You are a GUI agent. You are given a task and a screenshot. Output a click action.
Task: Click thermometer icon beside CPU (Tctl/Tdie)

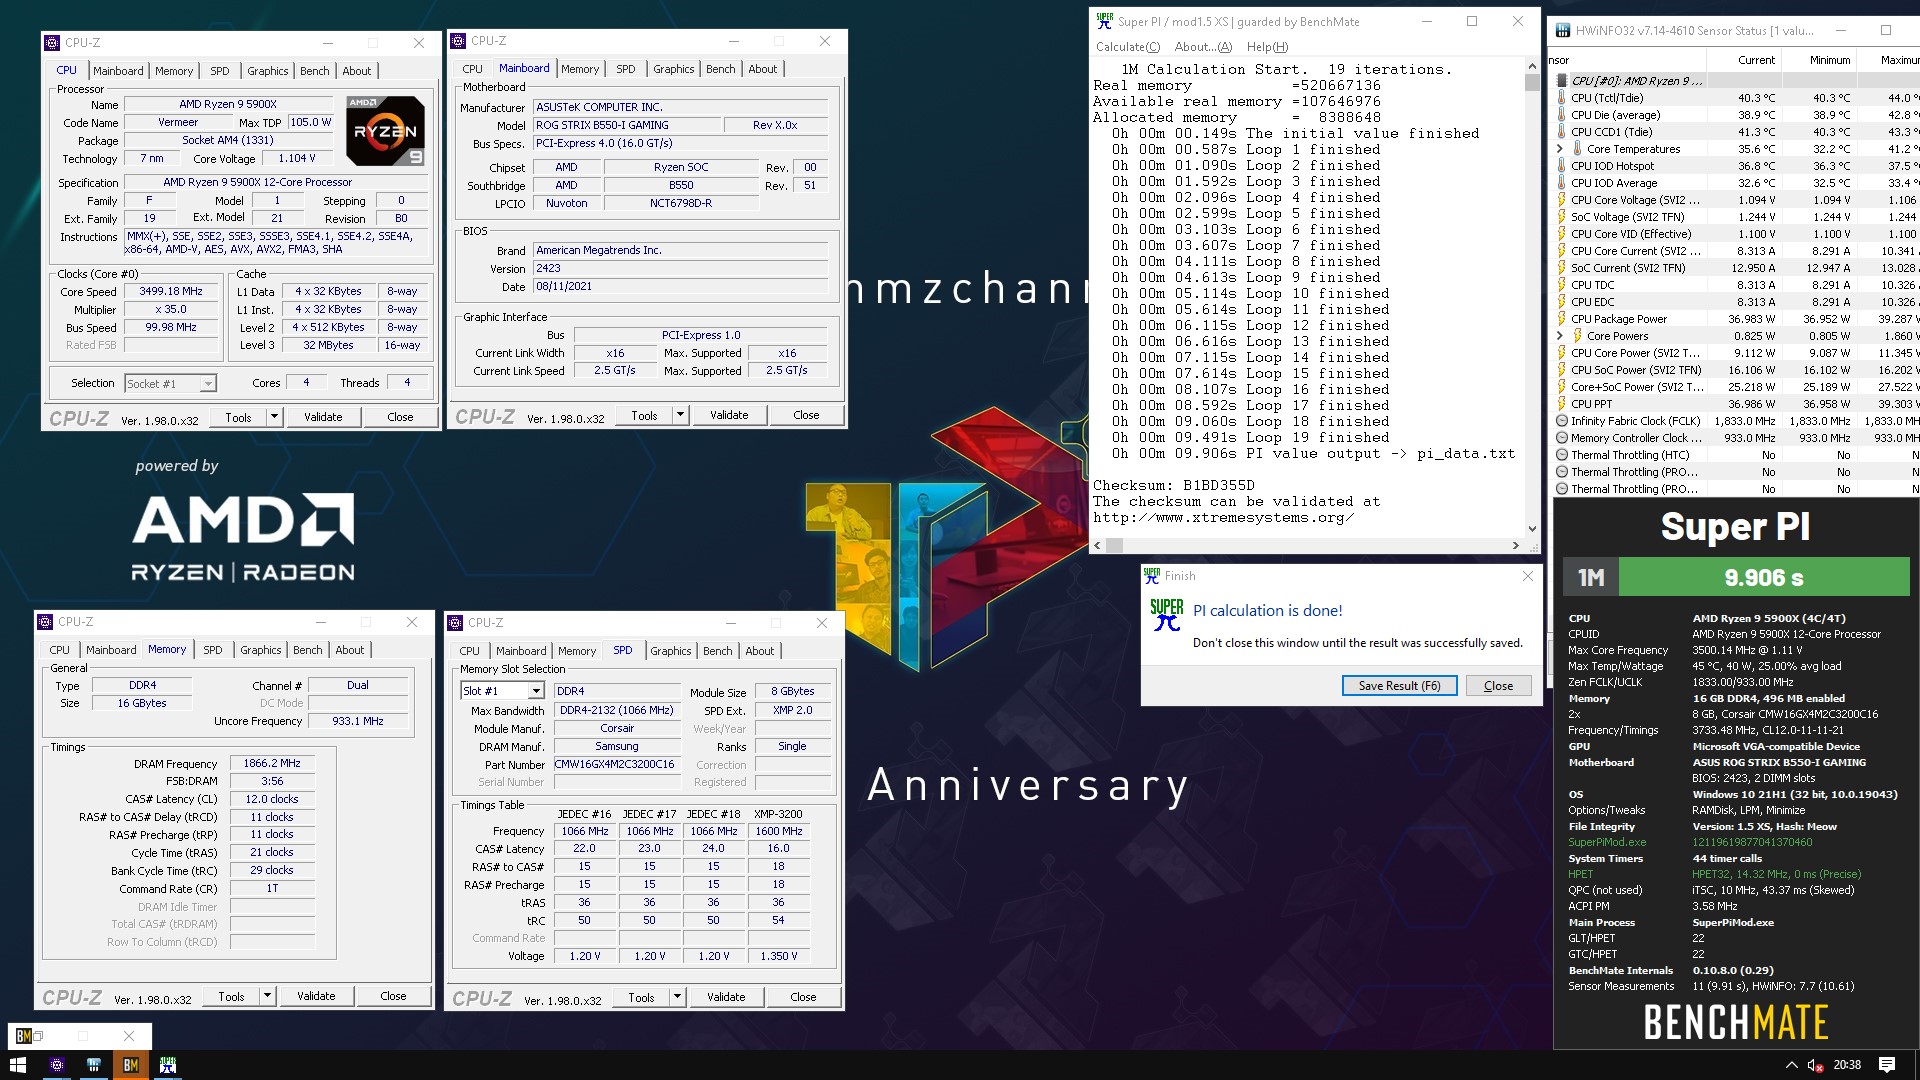pyautogui.click(x=1561, y=98)
